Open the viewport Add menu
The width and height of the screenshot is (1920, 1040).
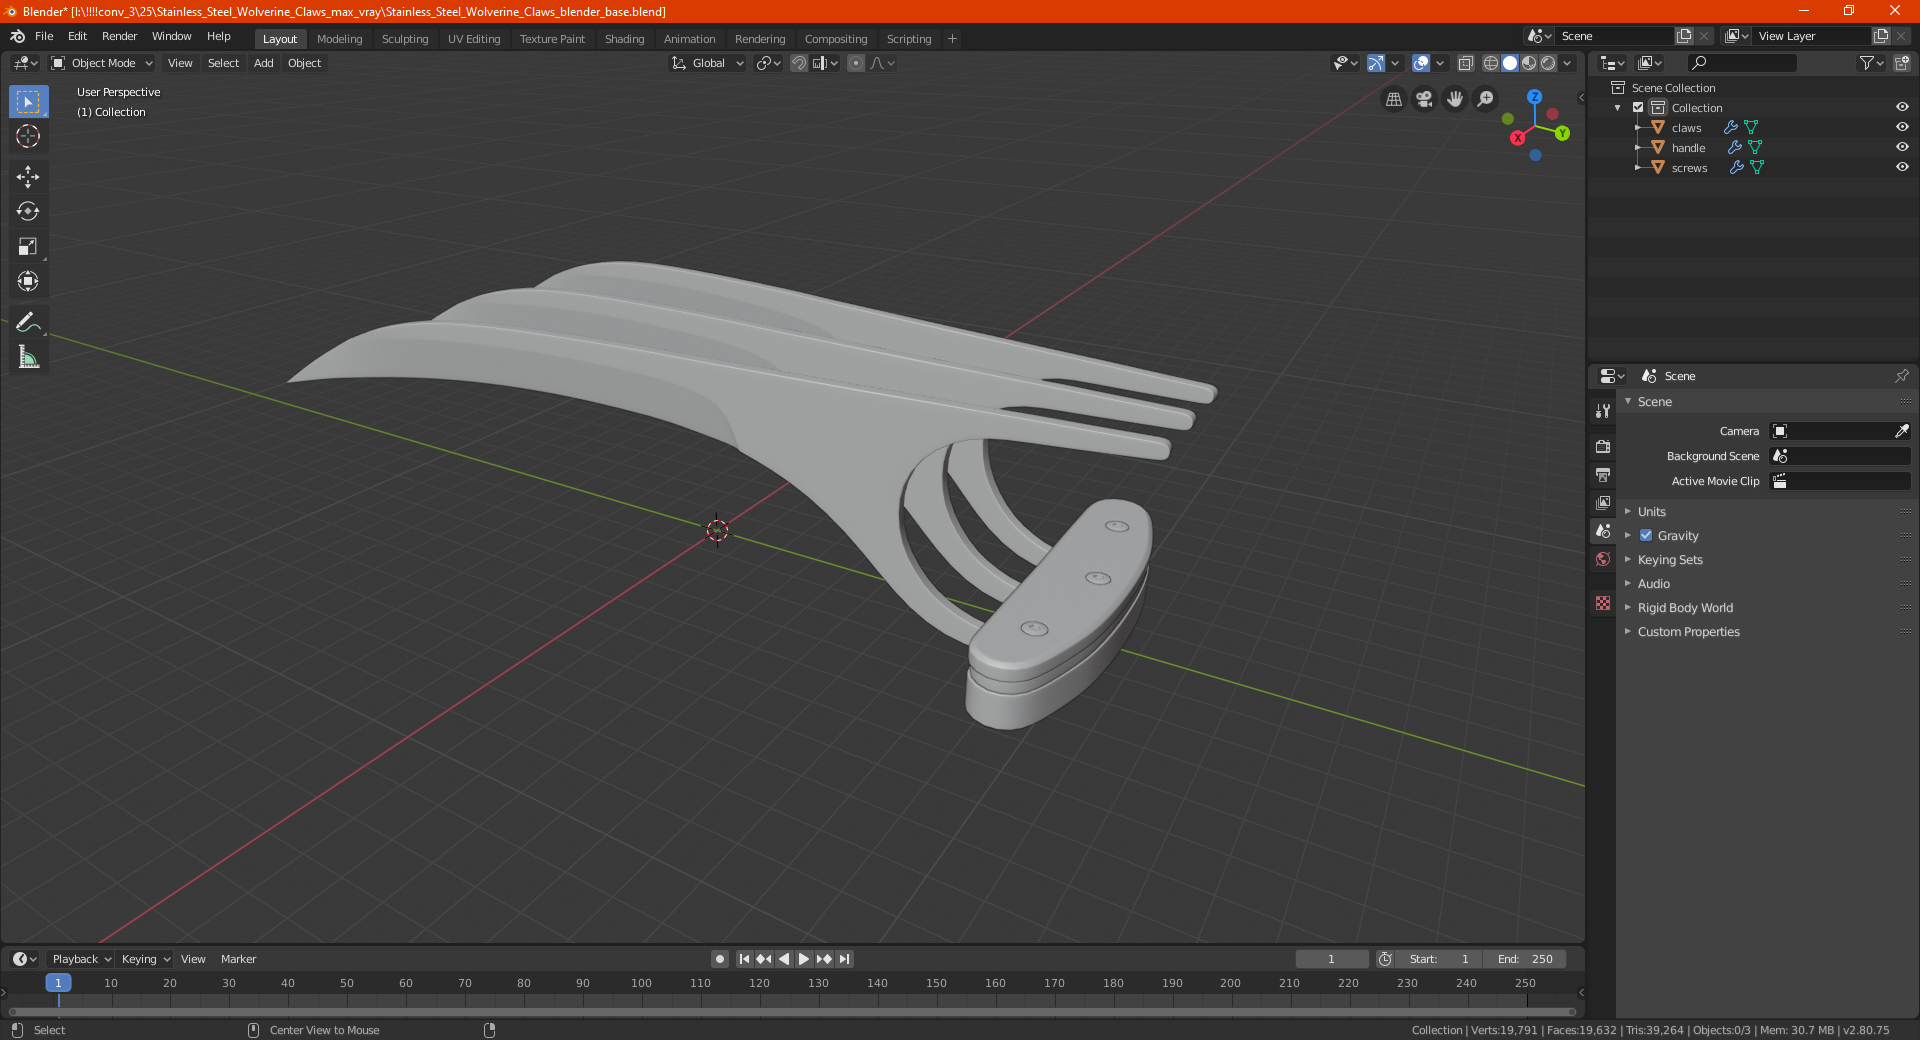coord(263,63)
